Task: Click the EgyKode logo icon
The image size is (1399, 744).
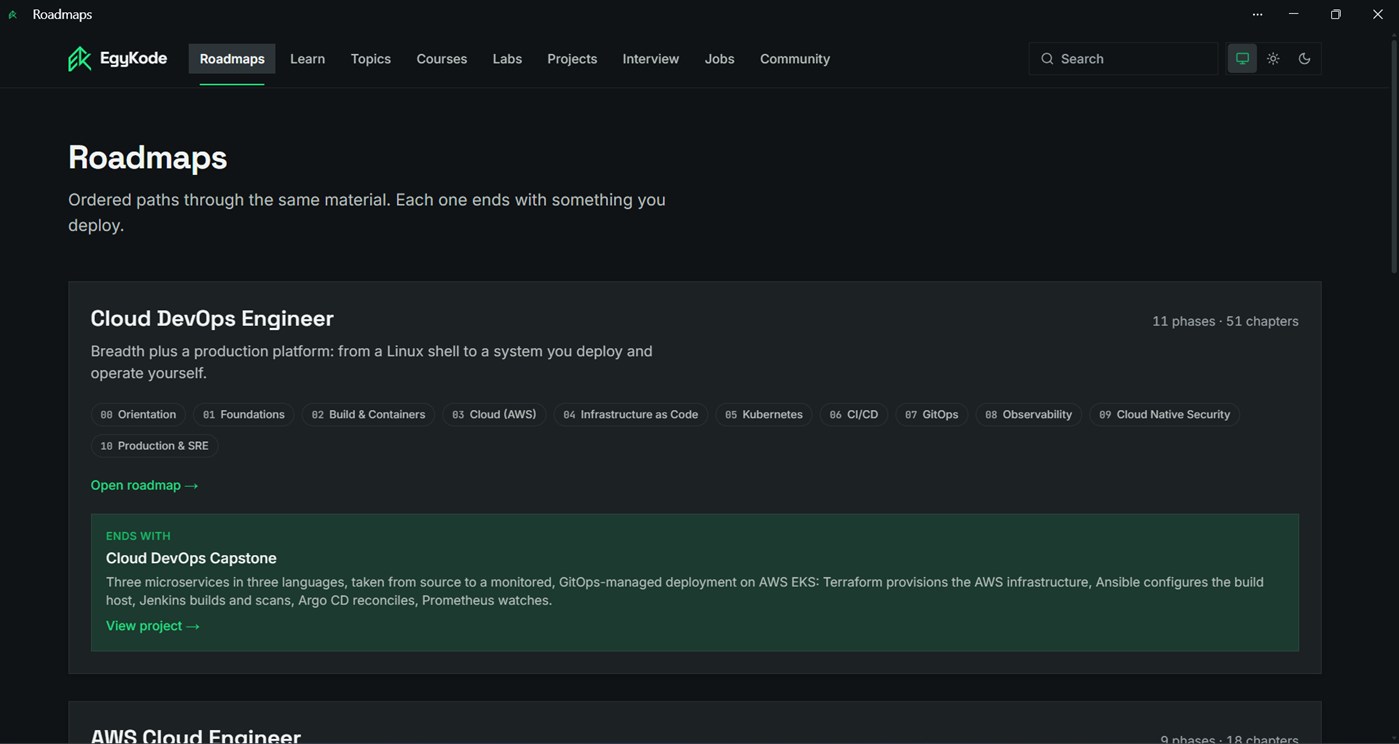Action: pyautogui.click(x=79, y=59)
